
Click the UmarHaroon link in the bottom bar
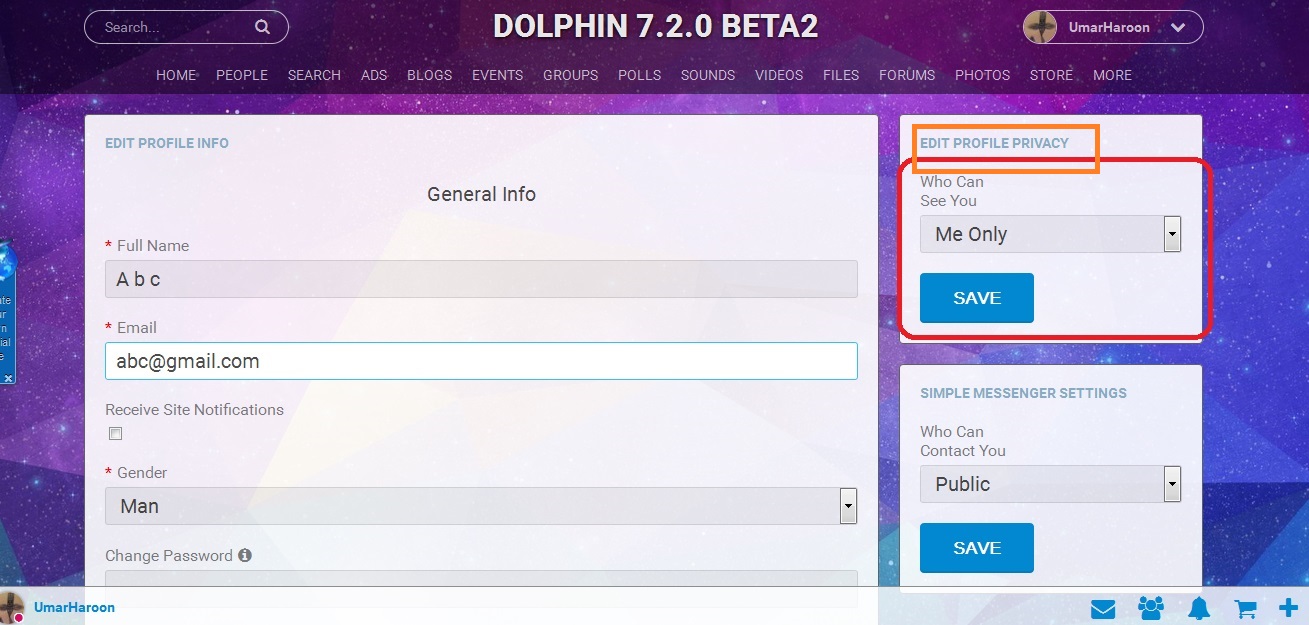pyautogui.click(x=74, y=607)
